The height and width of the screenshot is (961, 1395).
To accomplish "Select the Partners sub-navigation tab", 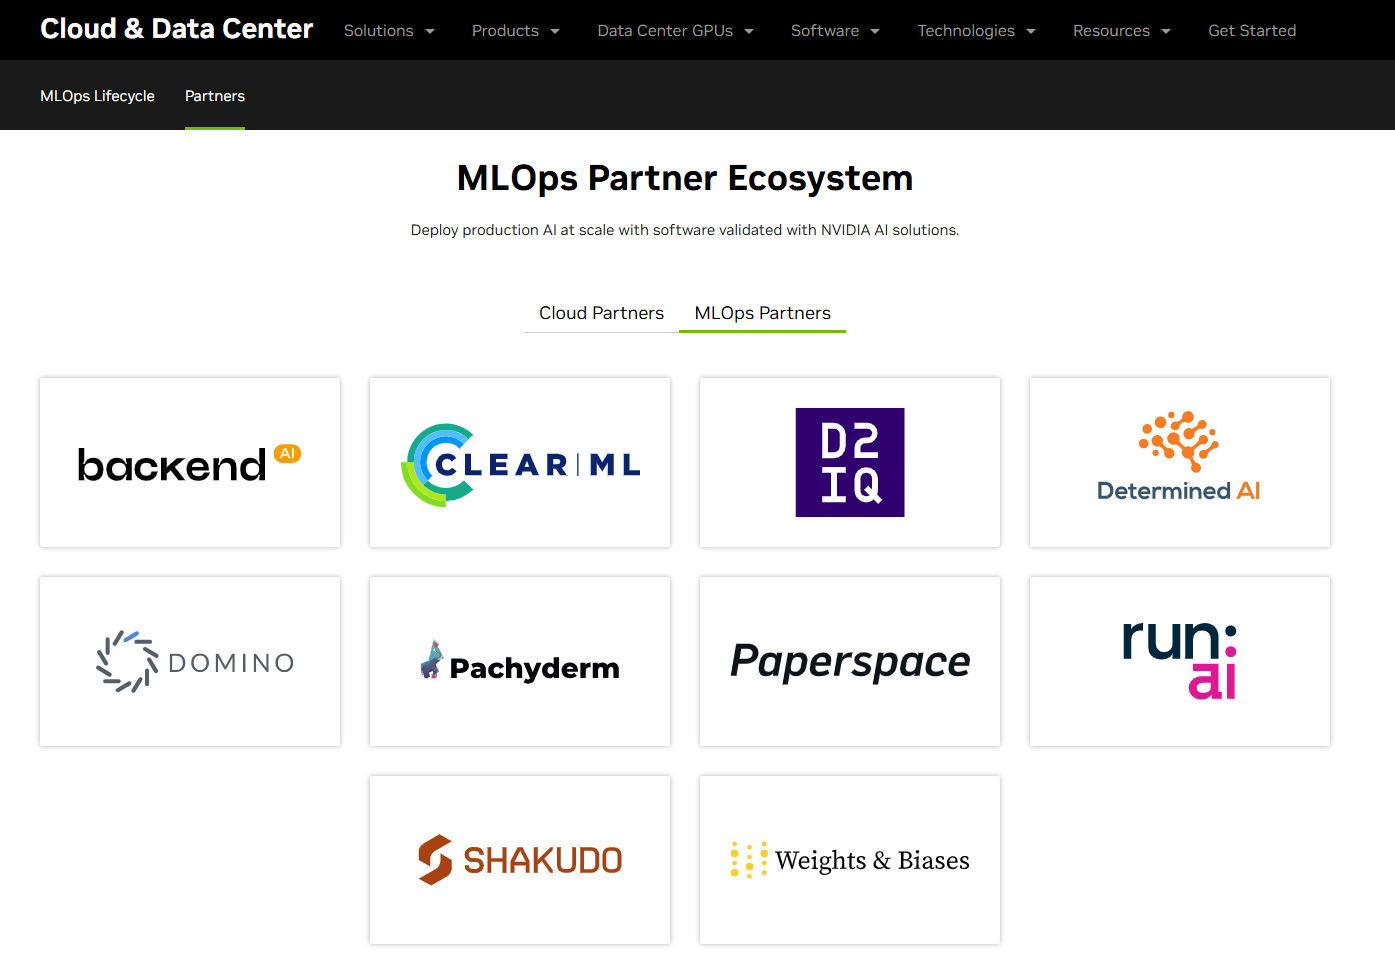I will tap(215, 96).
